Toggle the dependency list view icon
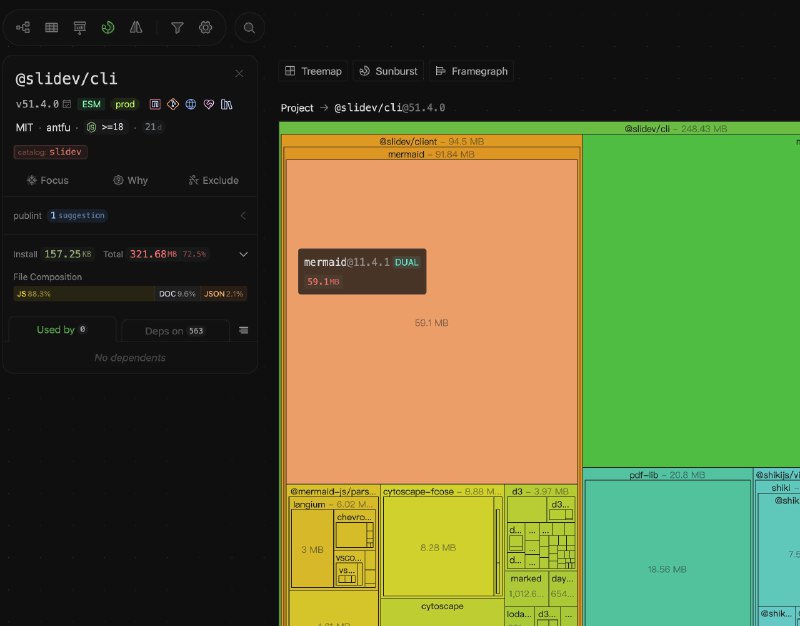 click(x=244, y=330)
